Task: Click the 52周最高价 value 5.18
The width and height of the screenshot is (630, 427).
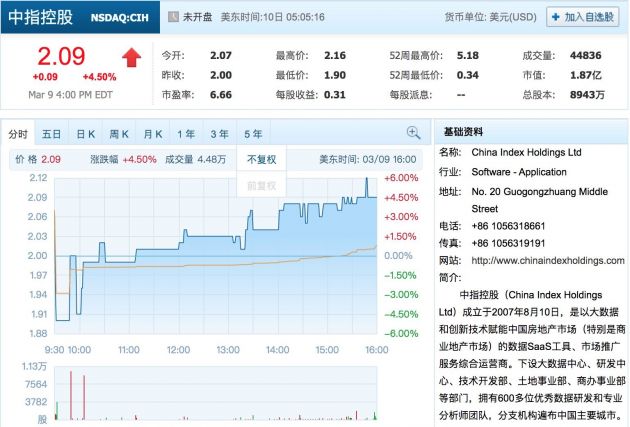Action: tap(468, 55)
